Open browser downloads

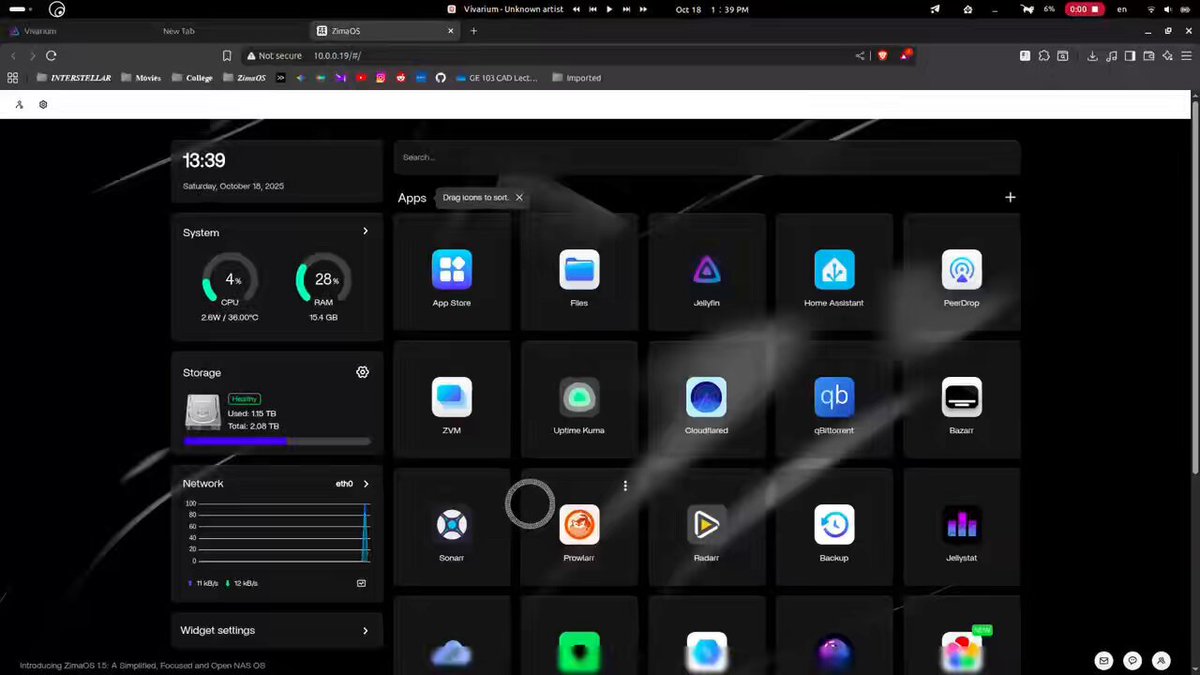point(1092,56)
